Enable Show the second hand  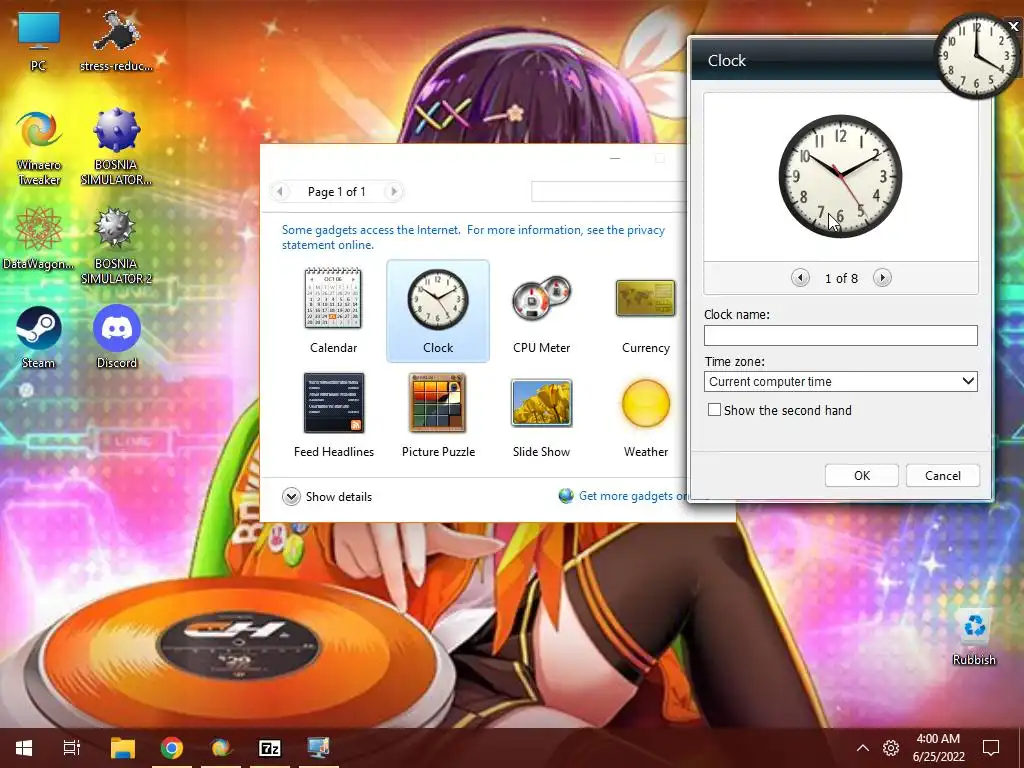pyautogui.click(x=714, y=409)
